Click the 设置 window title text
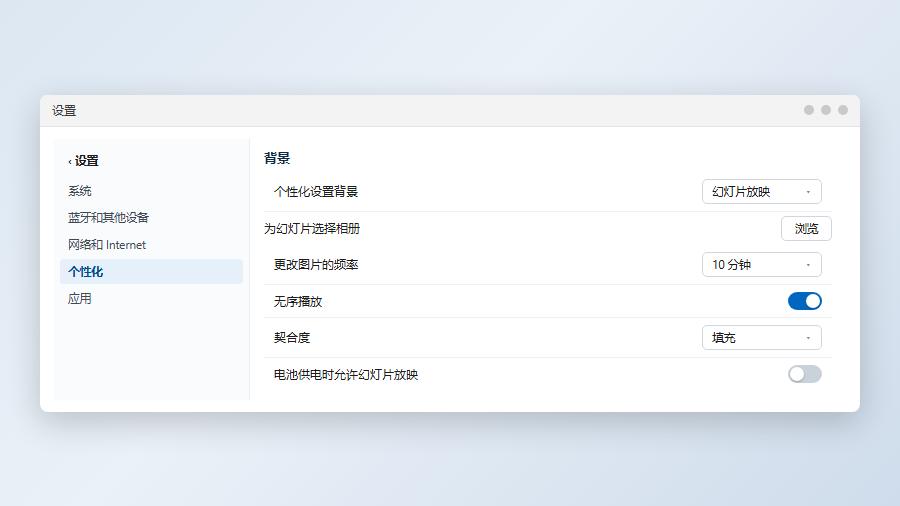900x506 pixels. pyautogui.click(x=64, y=111)
